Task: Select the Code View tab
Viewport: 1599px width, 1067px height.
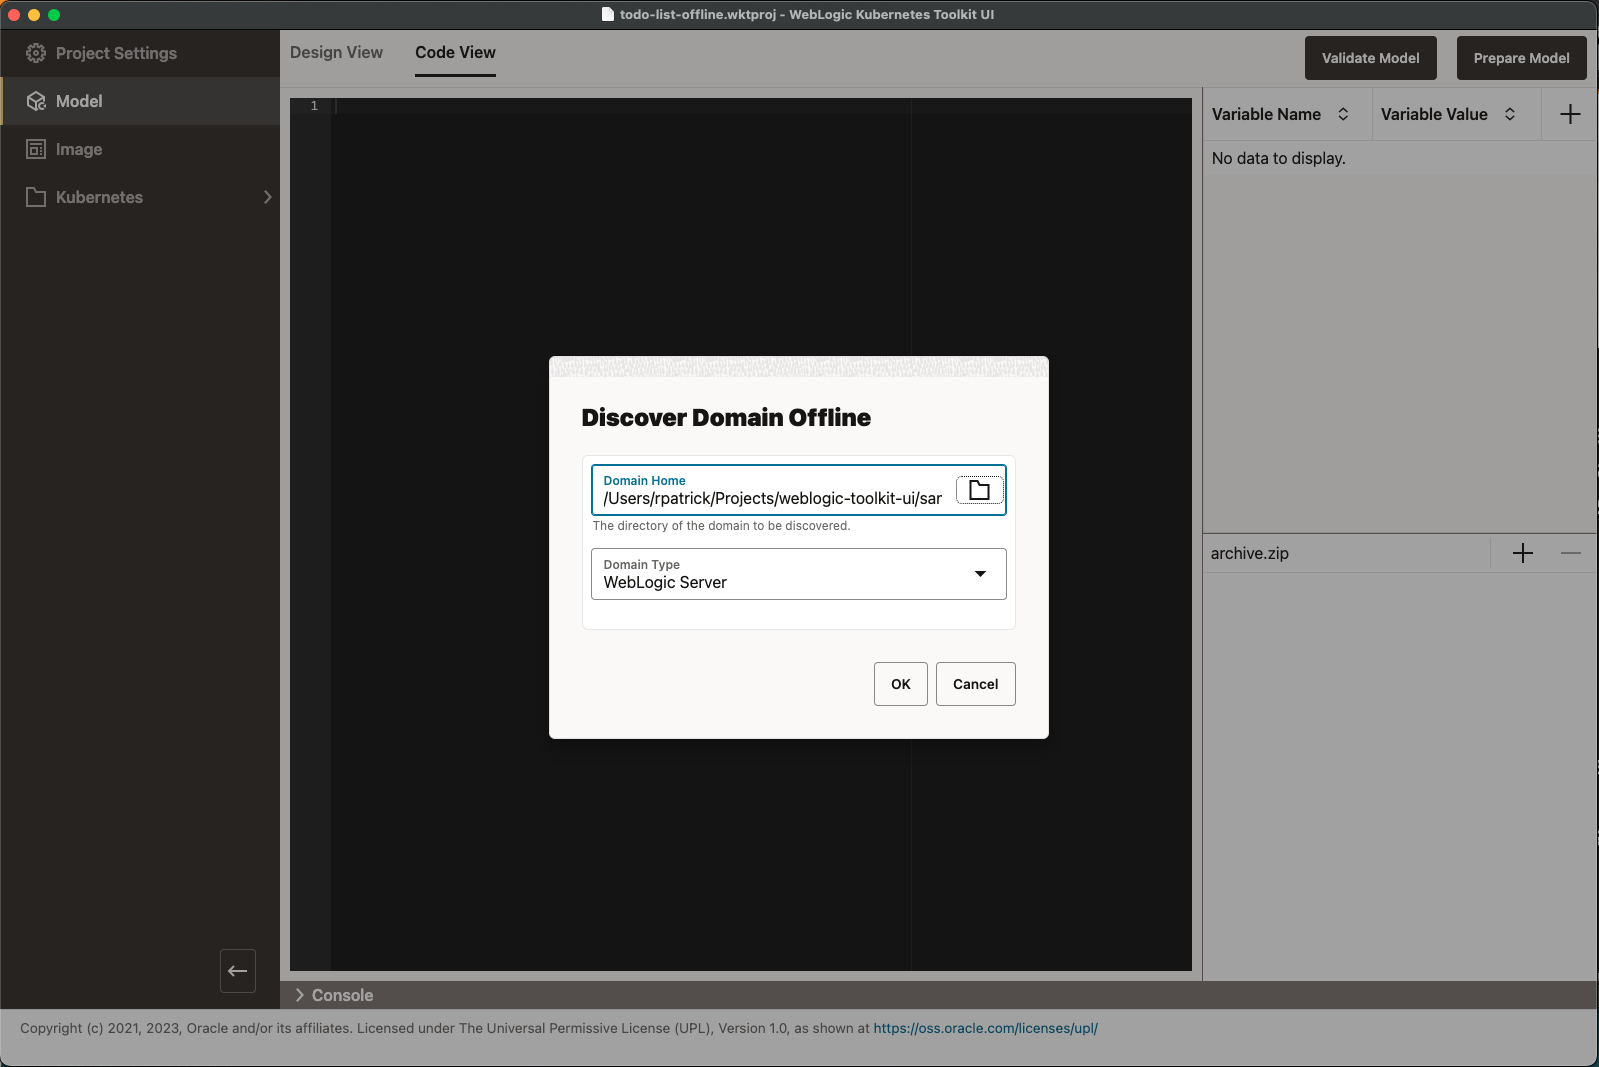Action: pyautogui.click(x=455, y=52)
